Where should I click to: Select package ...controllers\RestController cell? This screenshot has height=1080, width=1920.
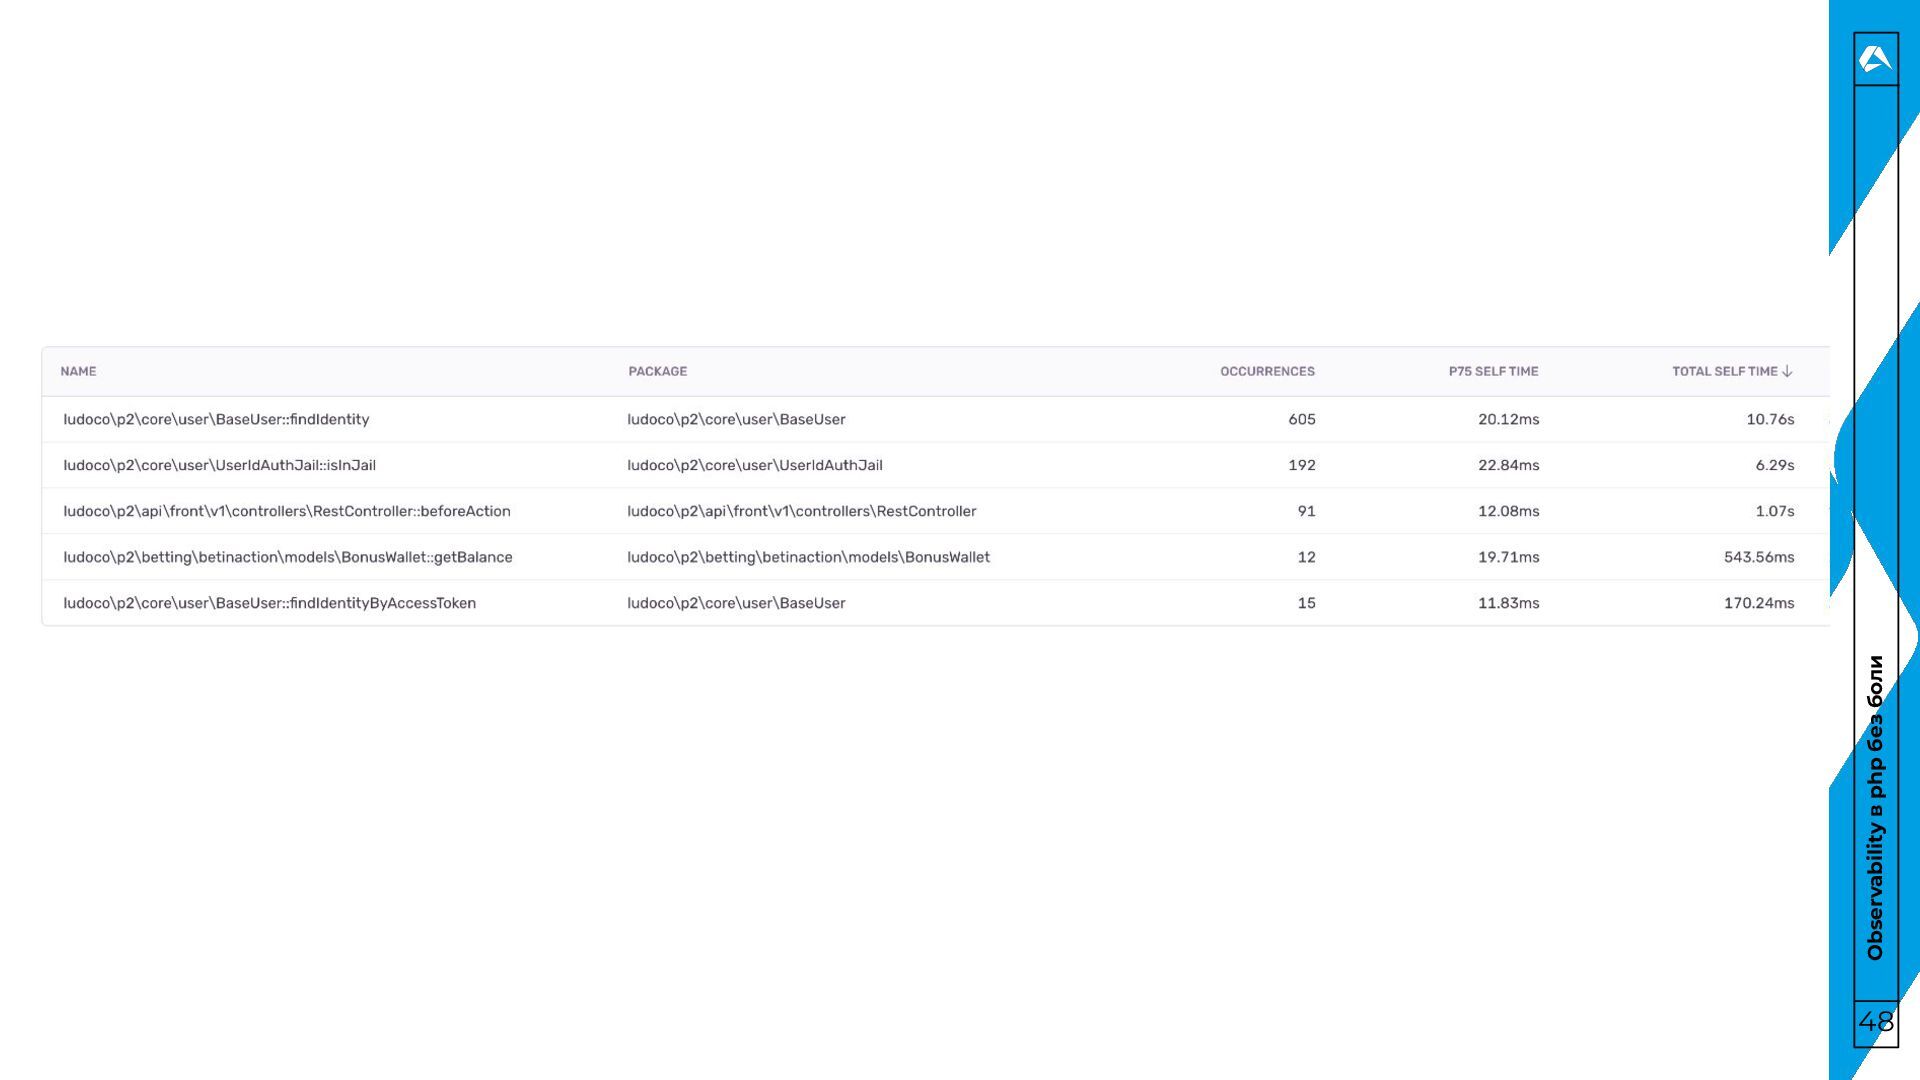(x=802, y=511)
